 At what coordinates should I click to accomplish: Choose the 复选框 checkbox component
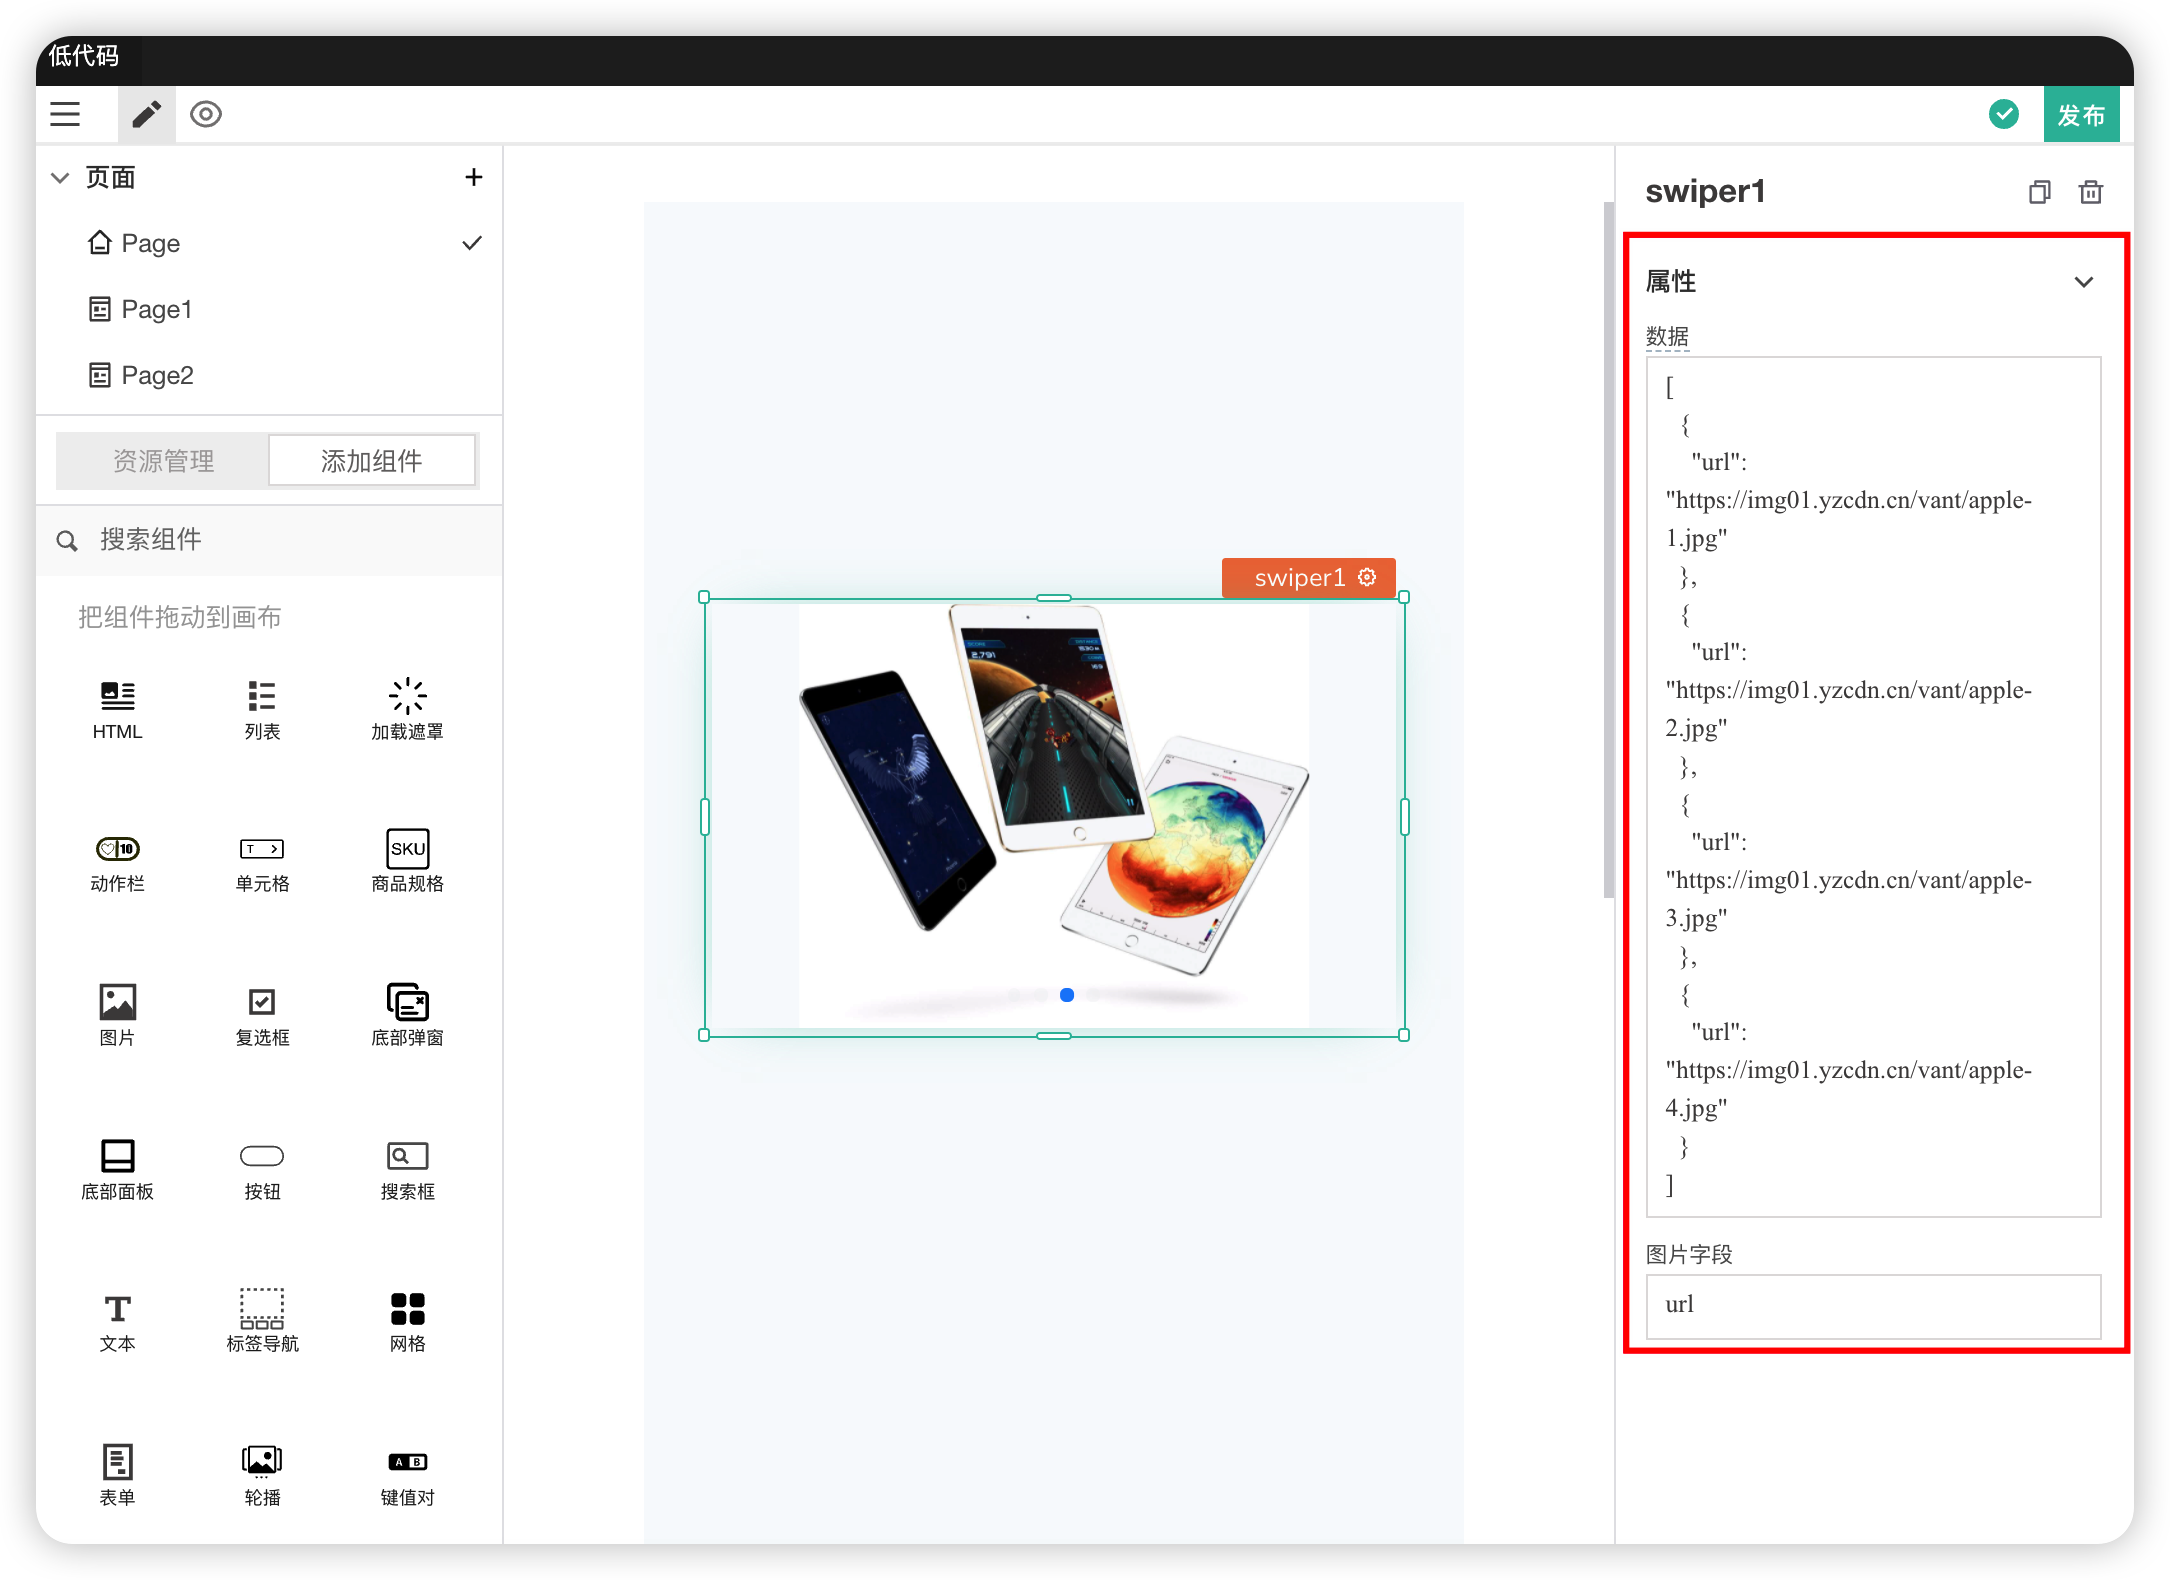(x=262, y=1003)
